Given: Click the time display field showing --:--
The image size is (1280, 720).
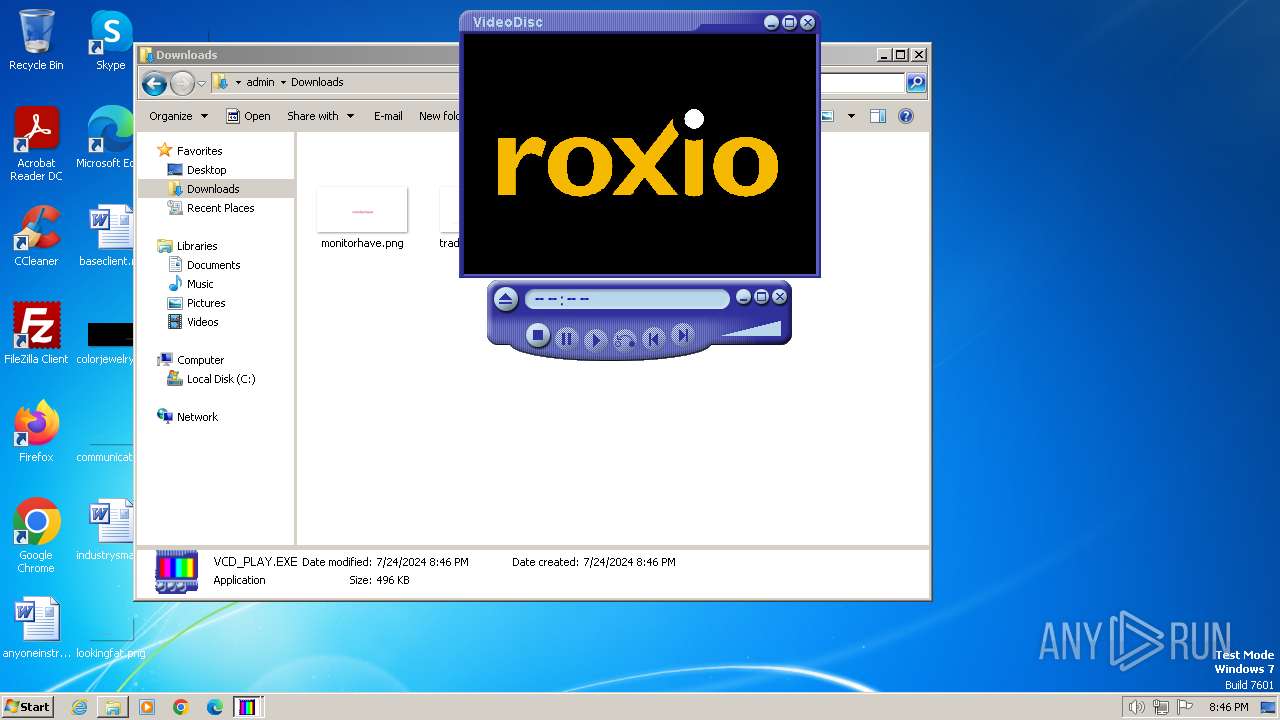Looking at the screenshot, I should click(x=627, y=298).
